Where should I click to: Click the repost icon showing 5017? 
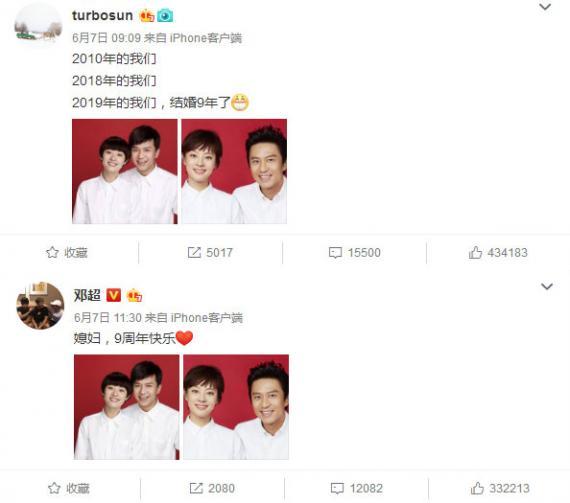click(194, 252)
